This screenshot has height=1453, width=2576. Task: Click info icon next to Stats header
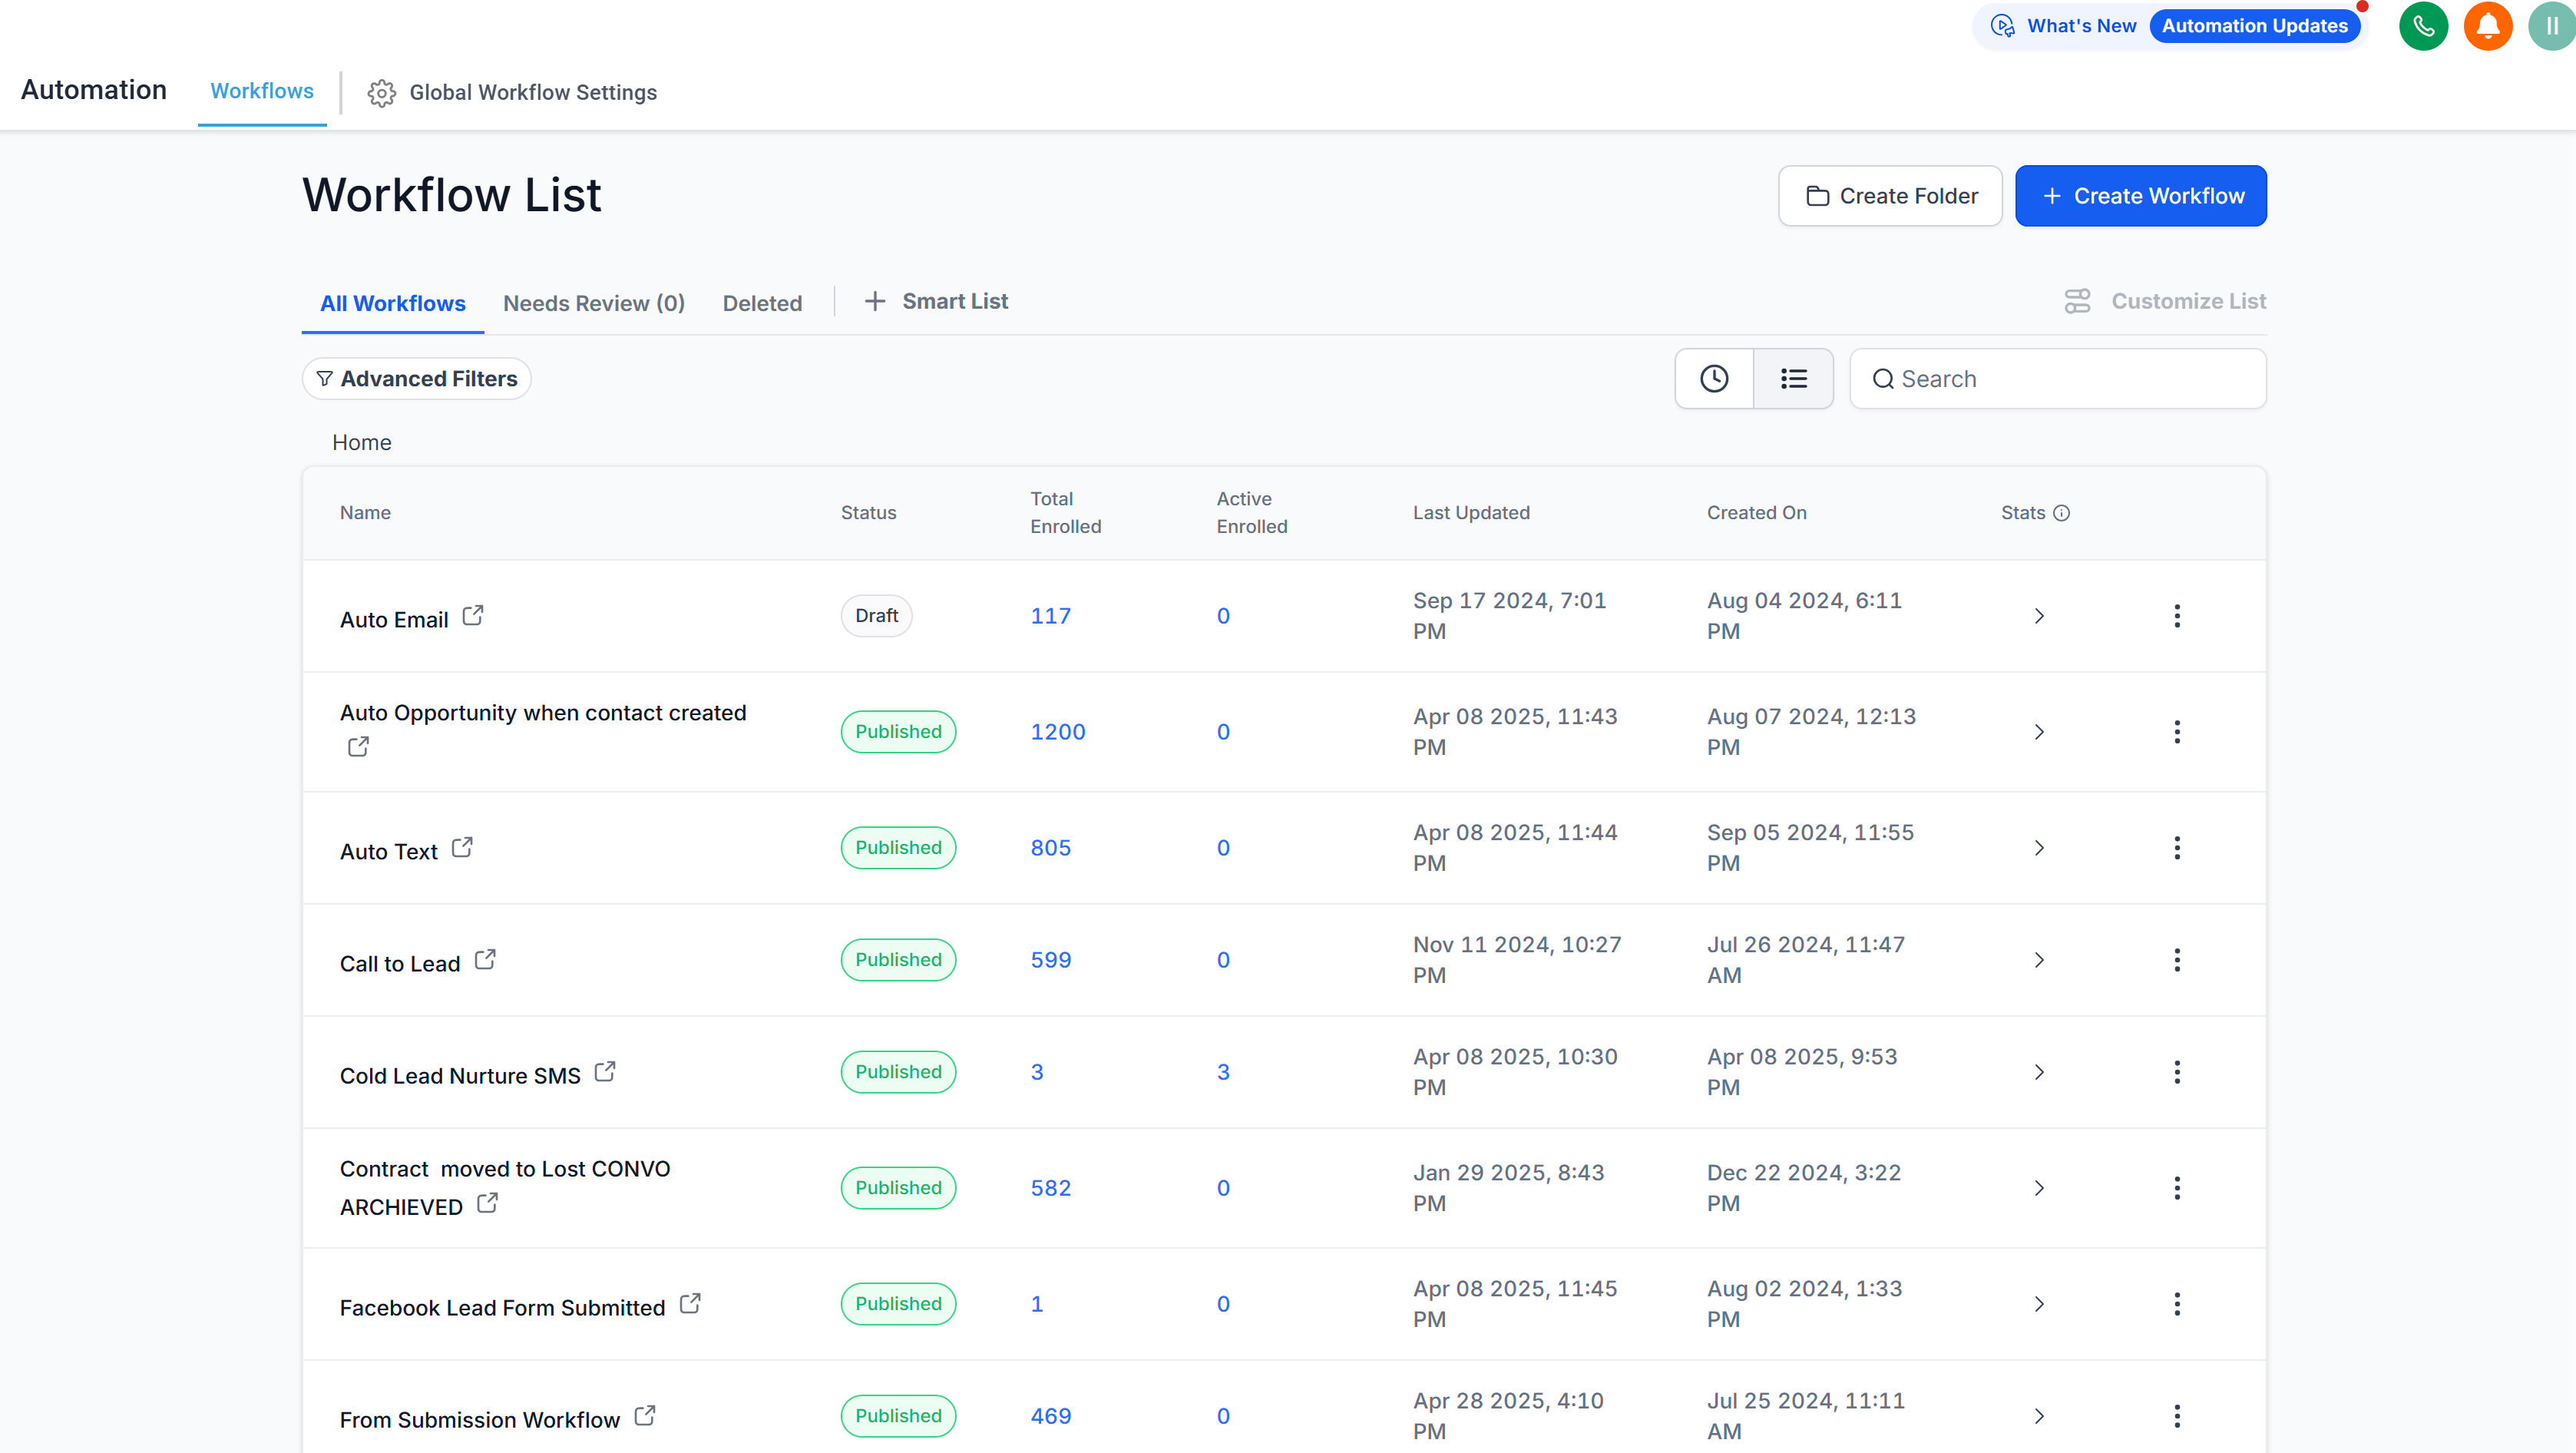pyautogui.click(x=2062, y=513)
